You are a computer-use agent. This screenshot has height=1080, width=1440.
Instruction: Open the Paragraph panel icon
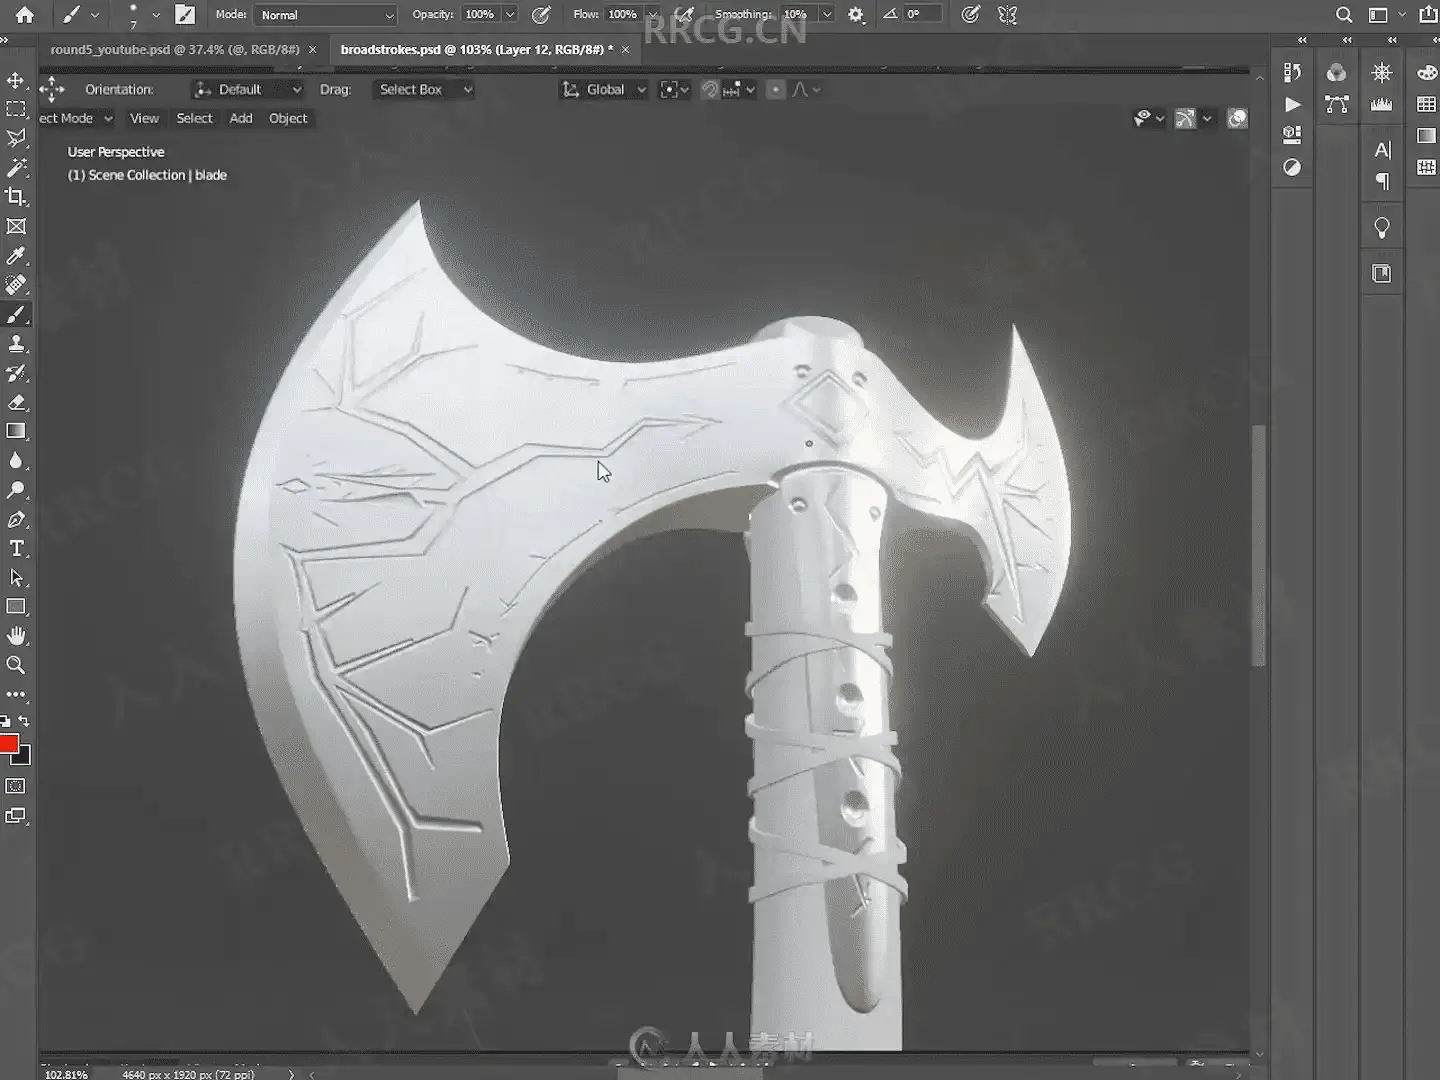coord(1382,181)
